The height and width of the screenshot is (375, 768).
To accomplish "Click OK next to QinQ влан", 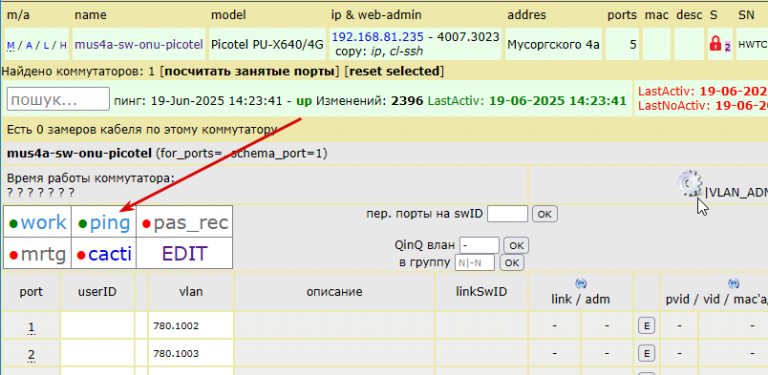I will (516, 245).
